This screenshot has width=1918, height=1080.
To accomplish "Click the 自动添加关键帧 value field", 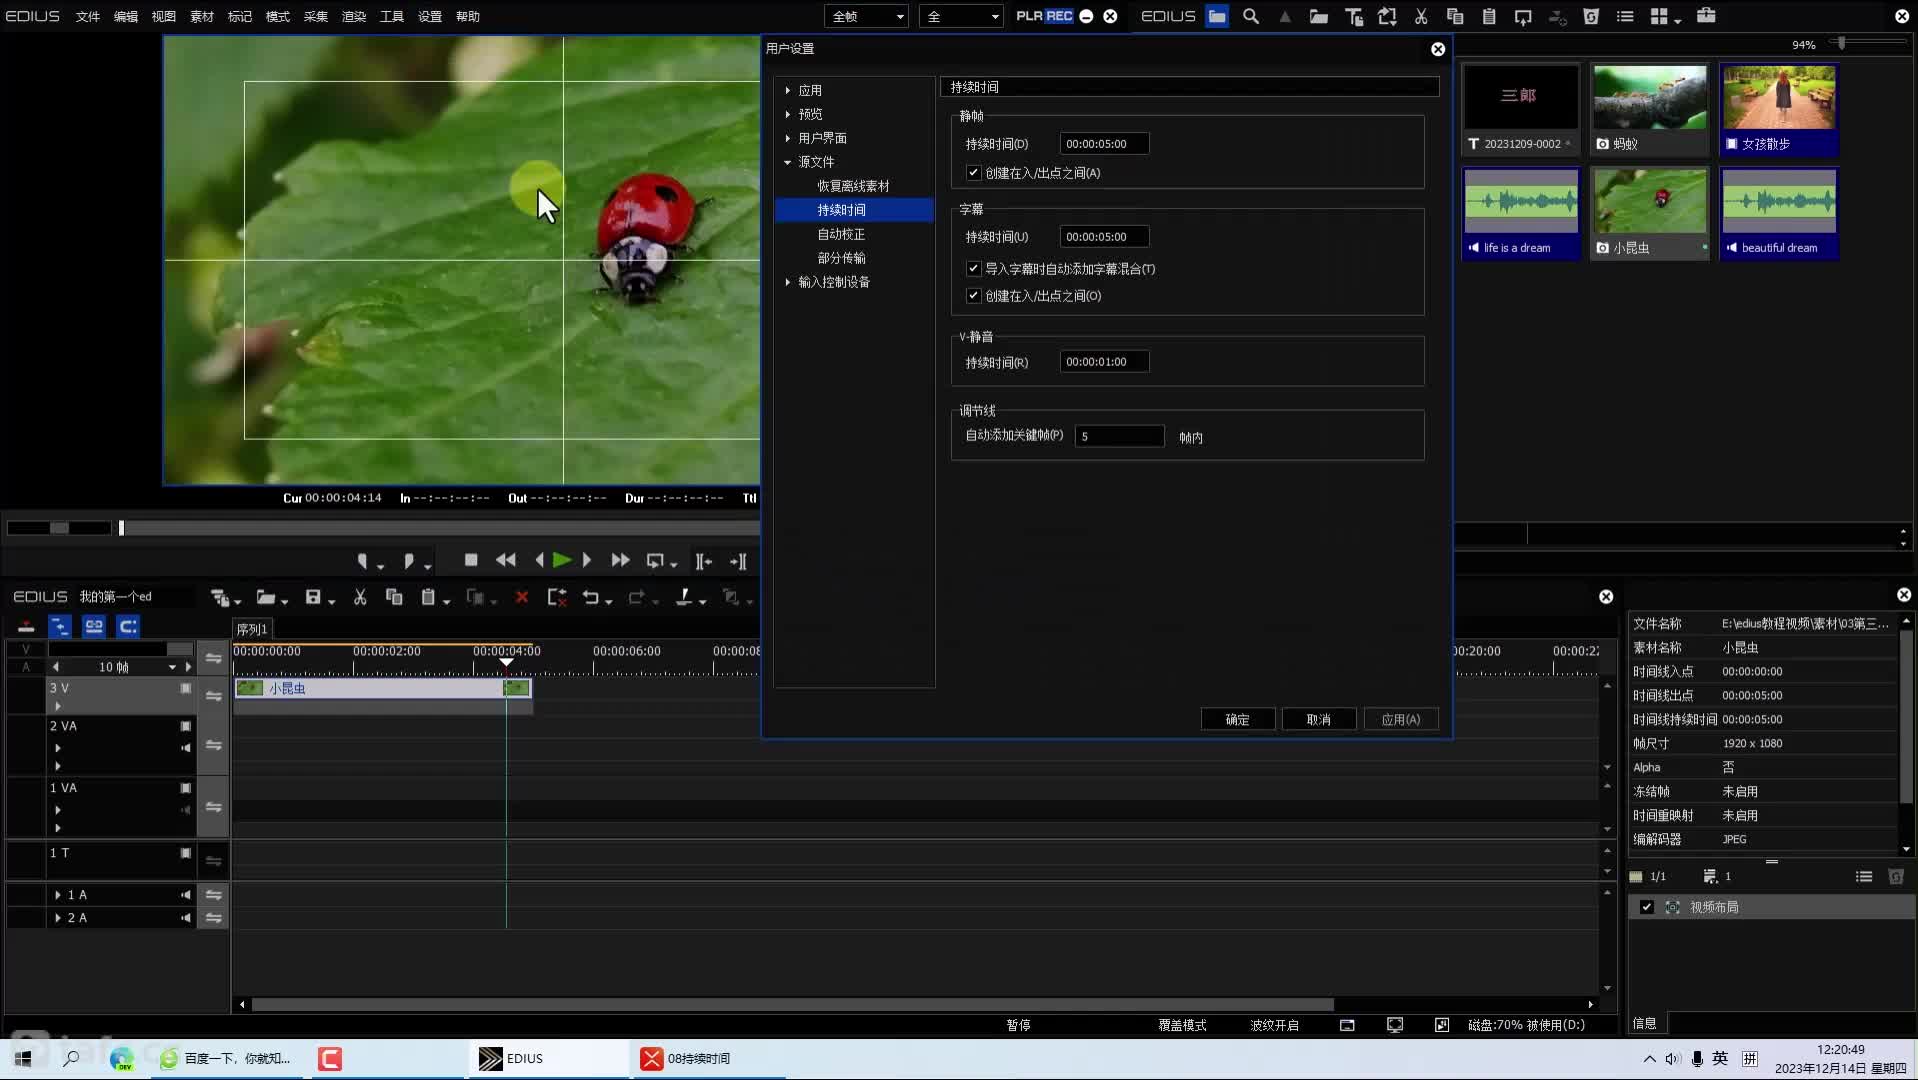I will click(1119, 436).
